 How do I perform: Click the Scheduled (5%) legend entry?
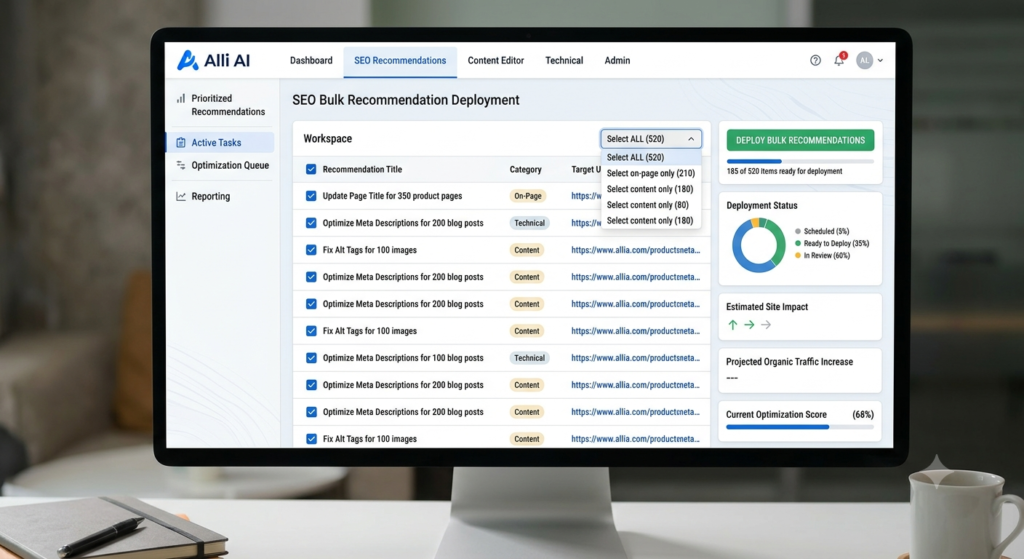click(822, 231)
